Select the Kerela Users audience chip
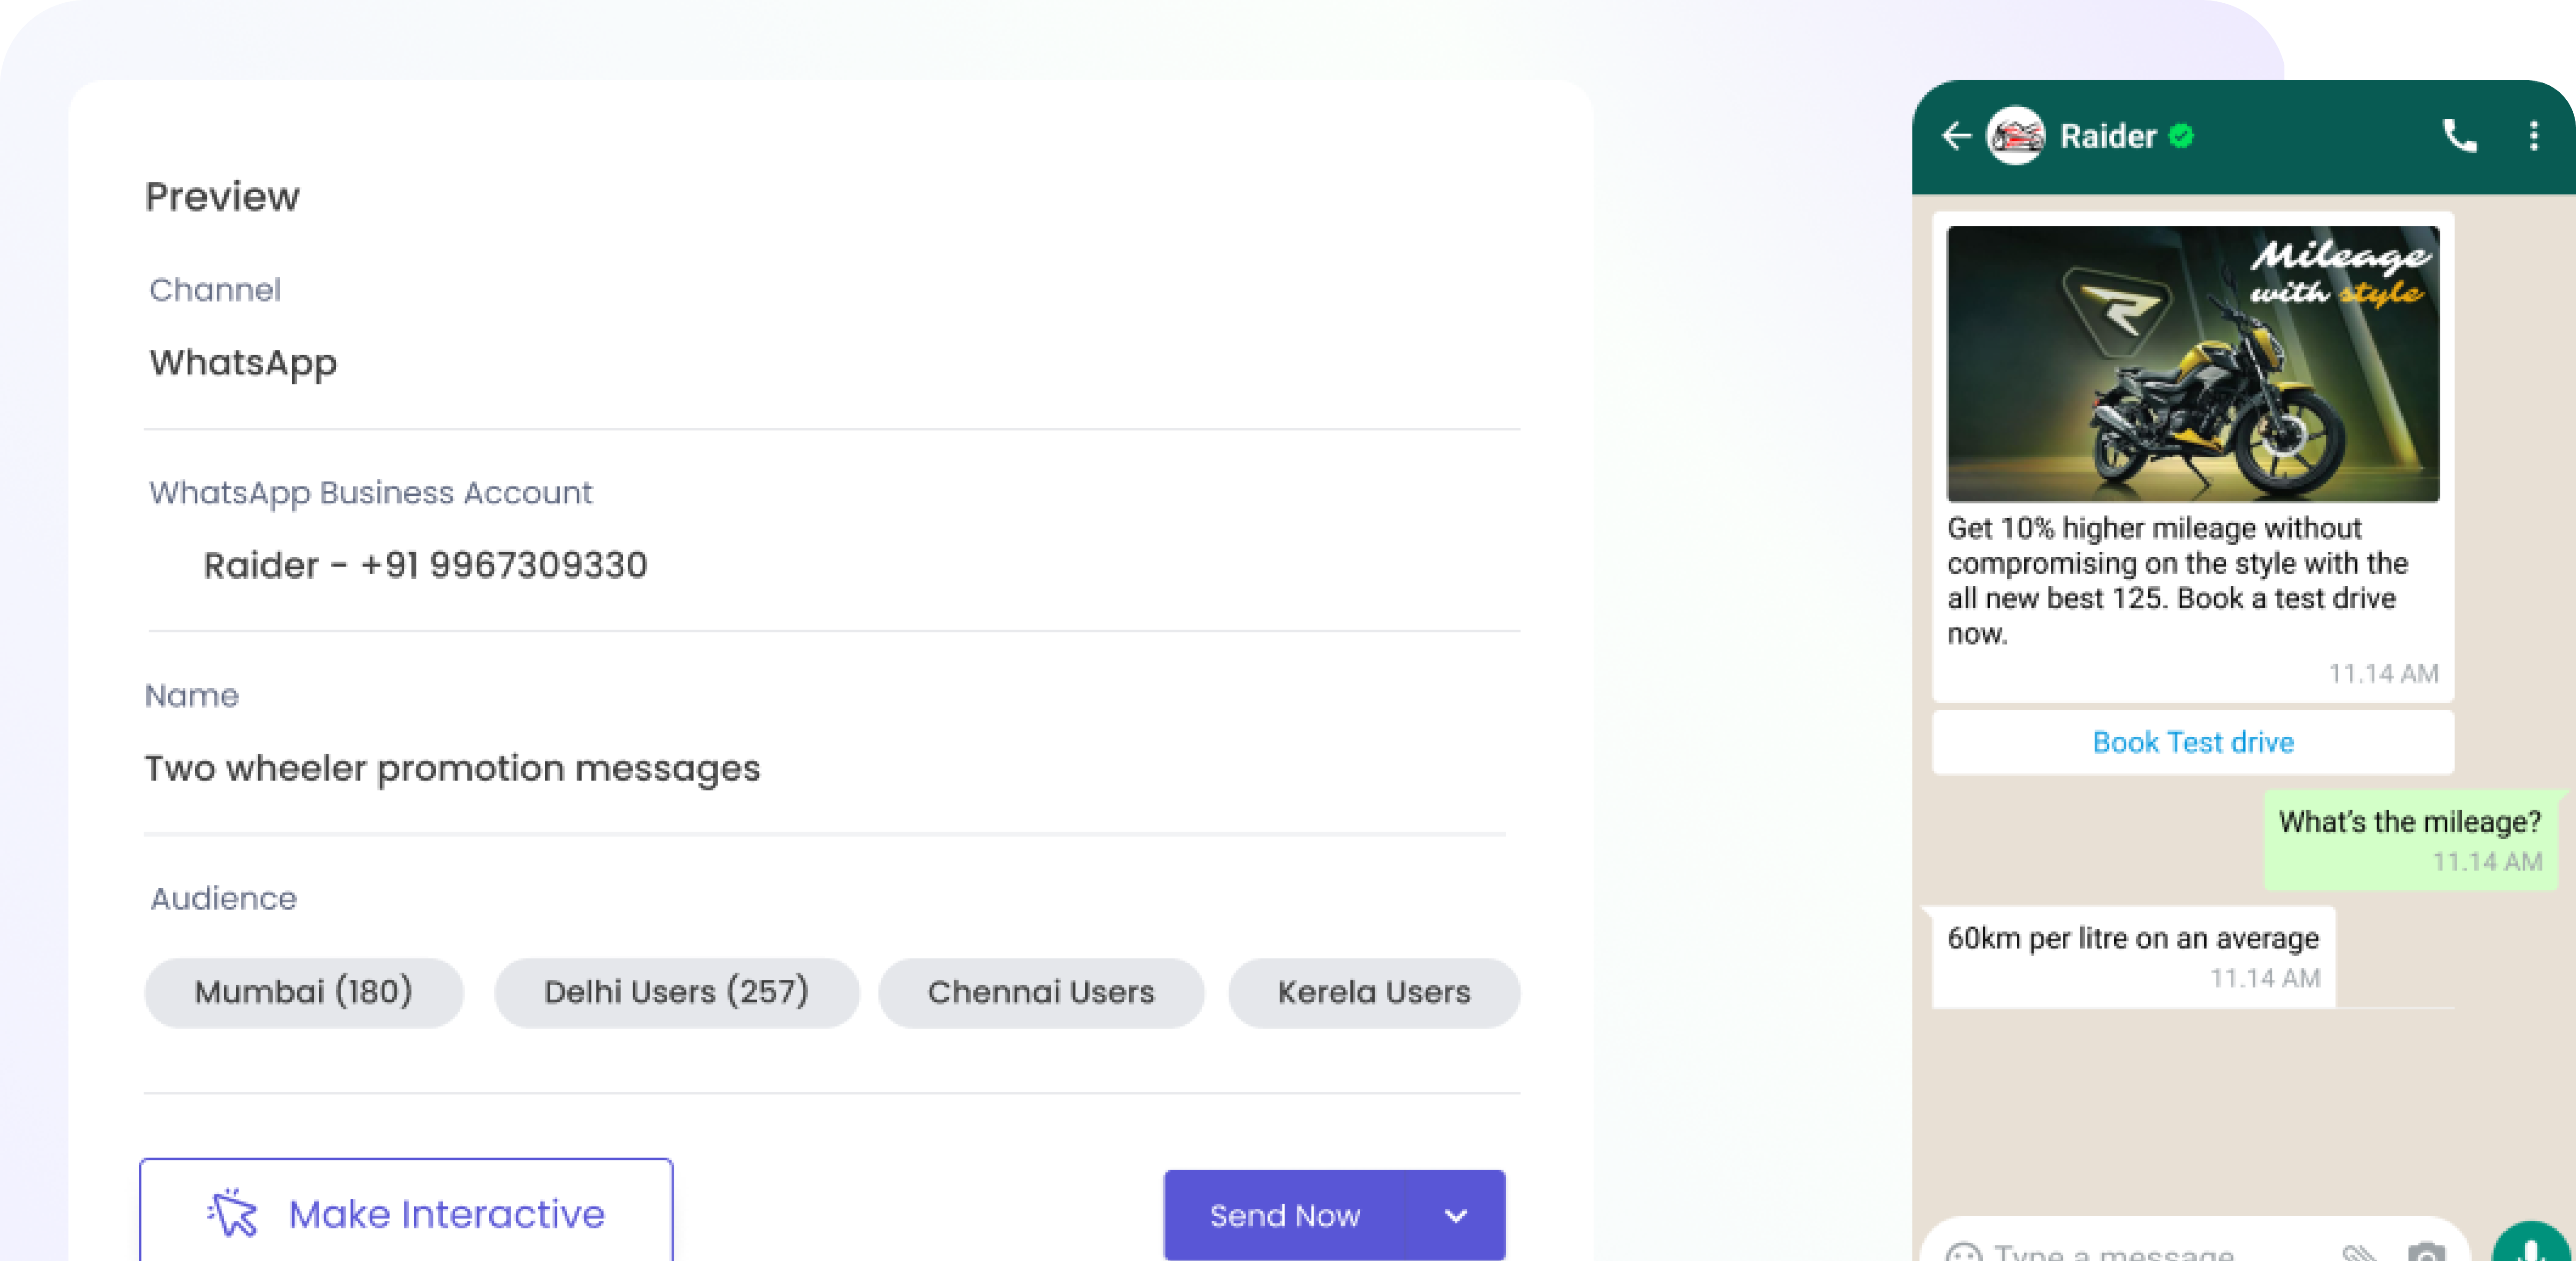The image size is (2576, 1261). pyautogui.click(x=1374, y=992)
